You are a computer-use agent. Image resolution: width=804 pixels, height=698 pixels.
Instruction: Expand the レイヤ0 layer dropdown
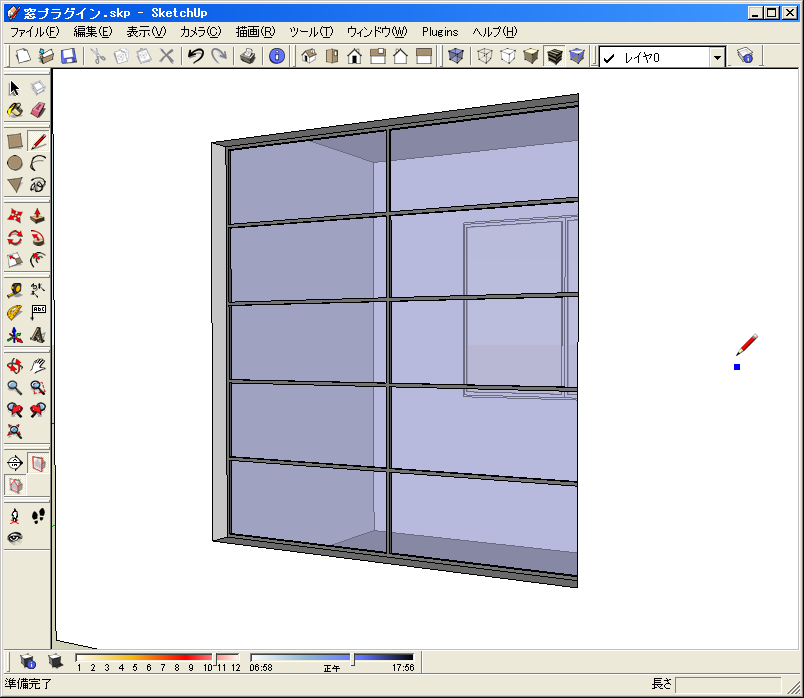coord(717,58)
